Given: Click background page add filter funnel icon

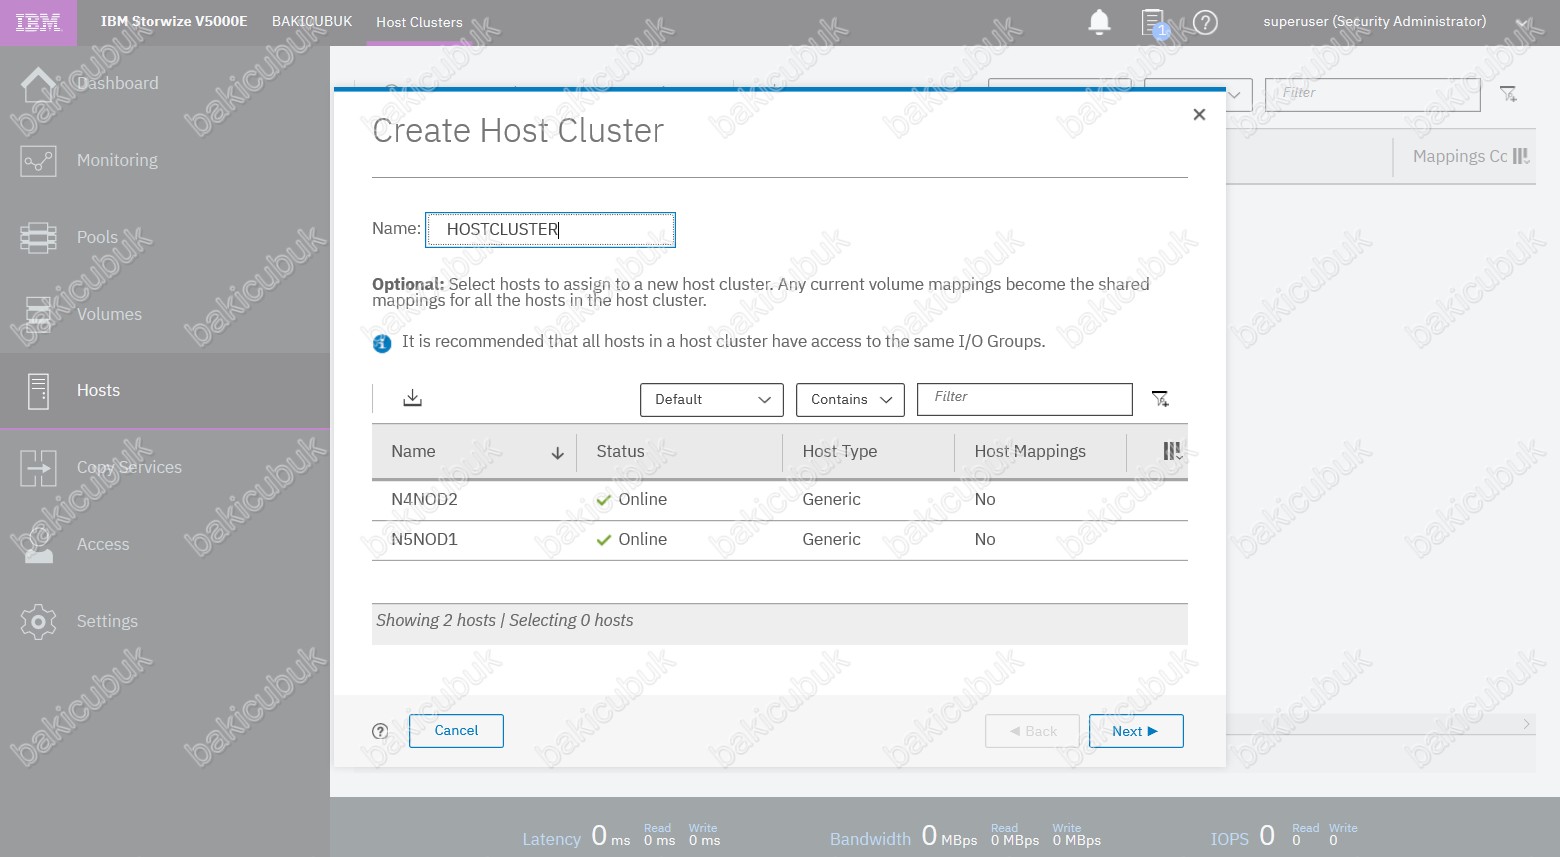Looking at the screenshot, I should coord(1508,94).
